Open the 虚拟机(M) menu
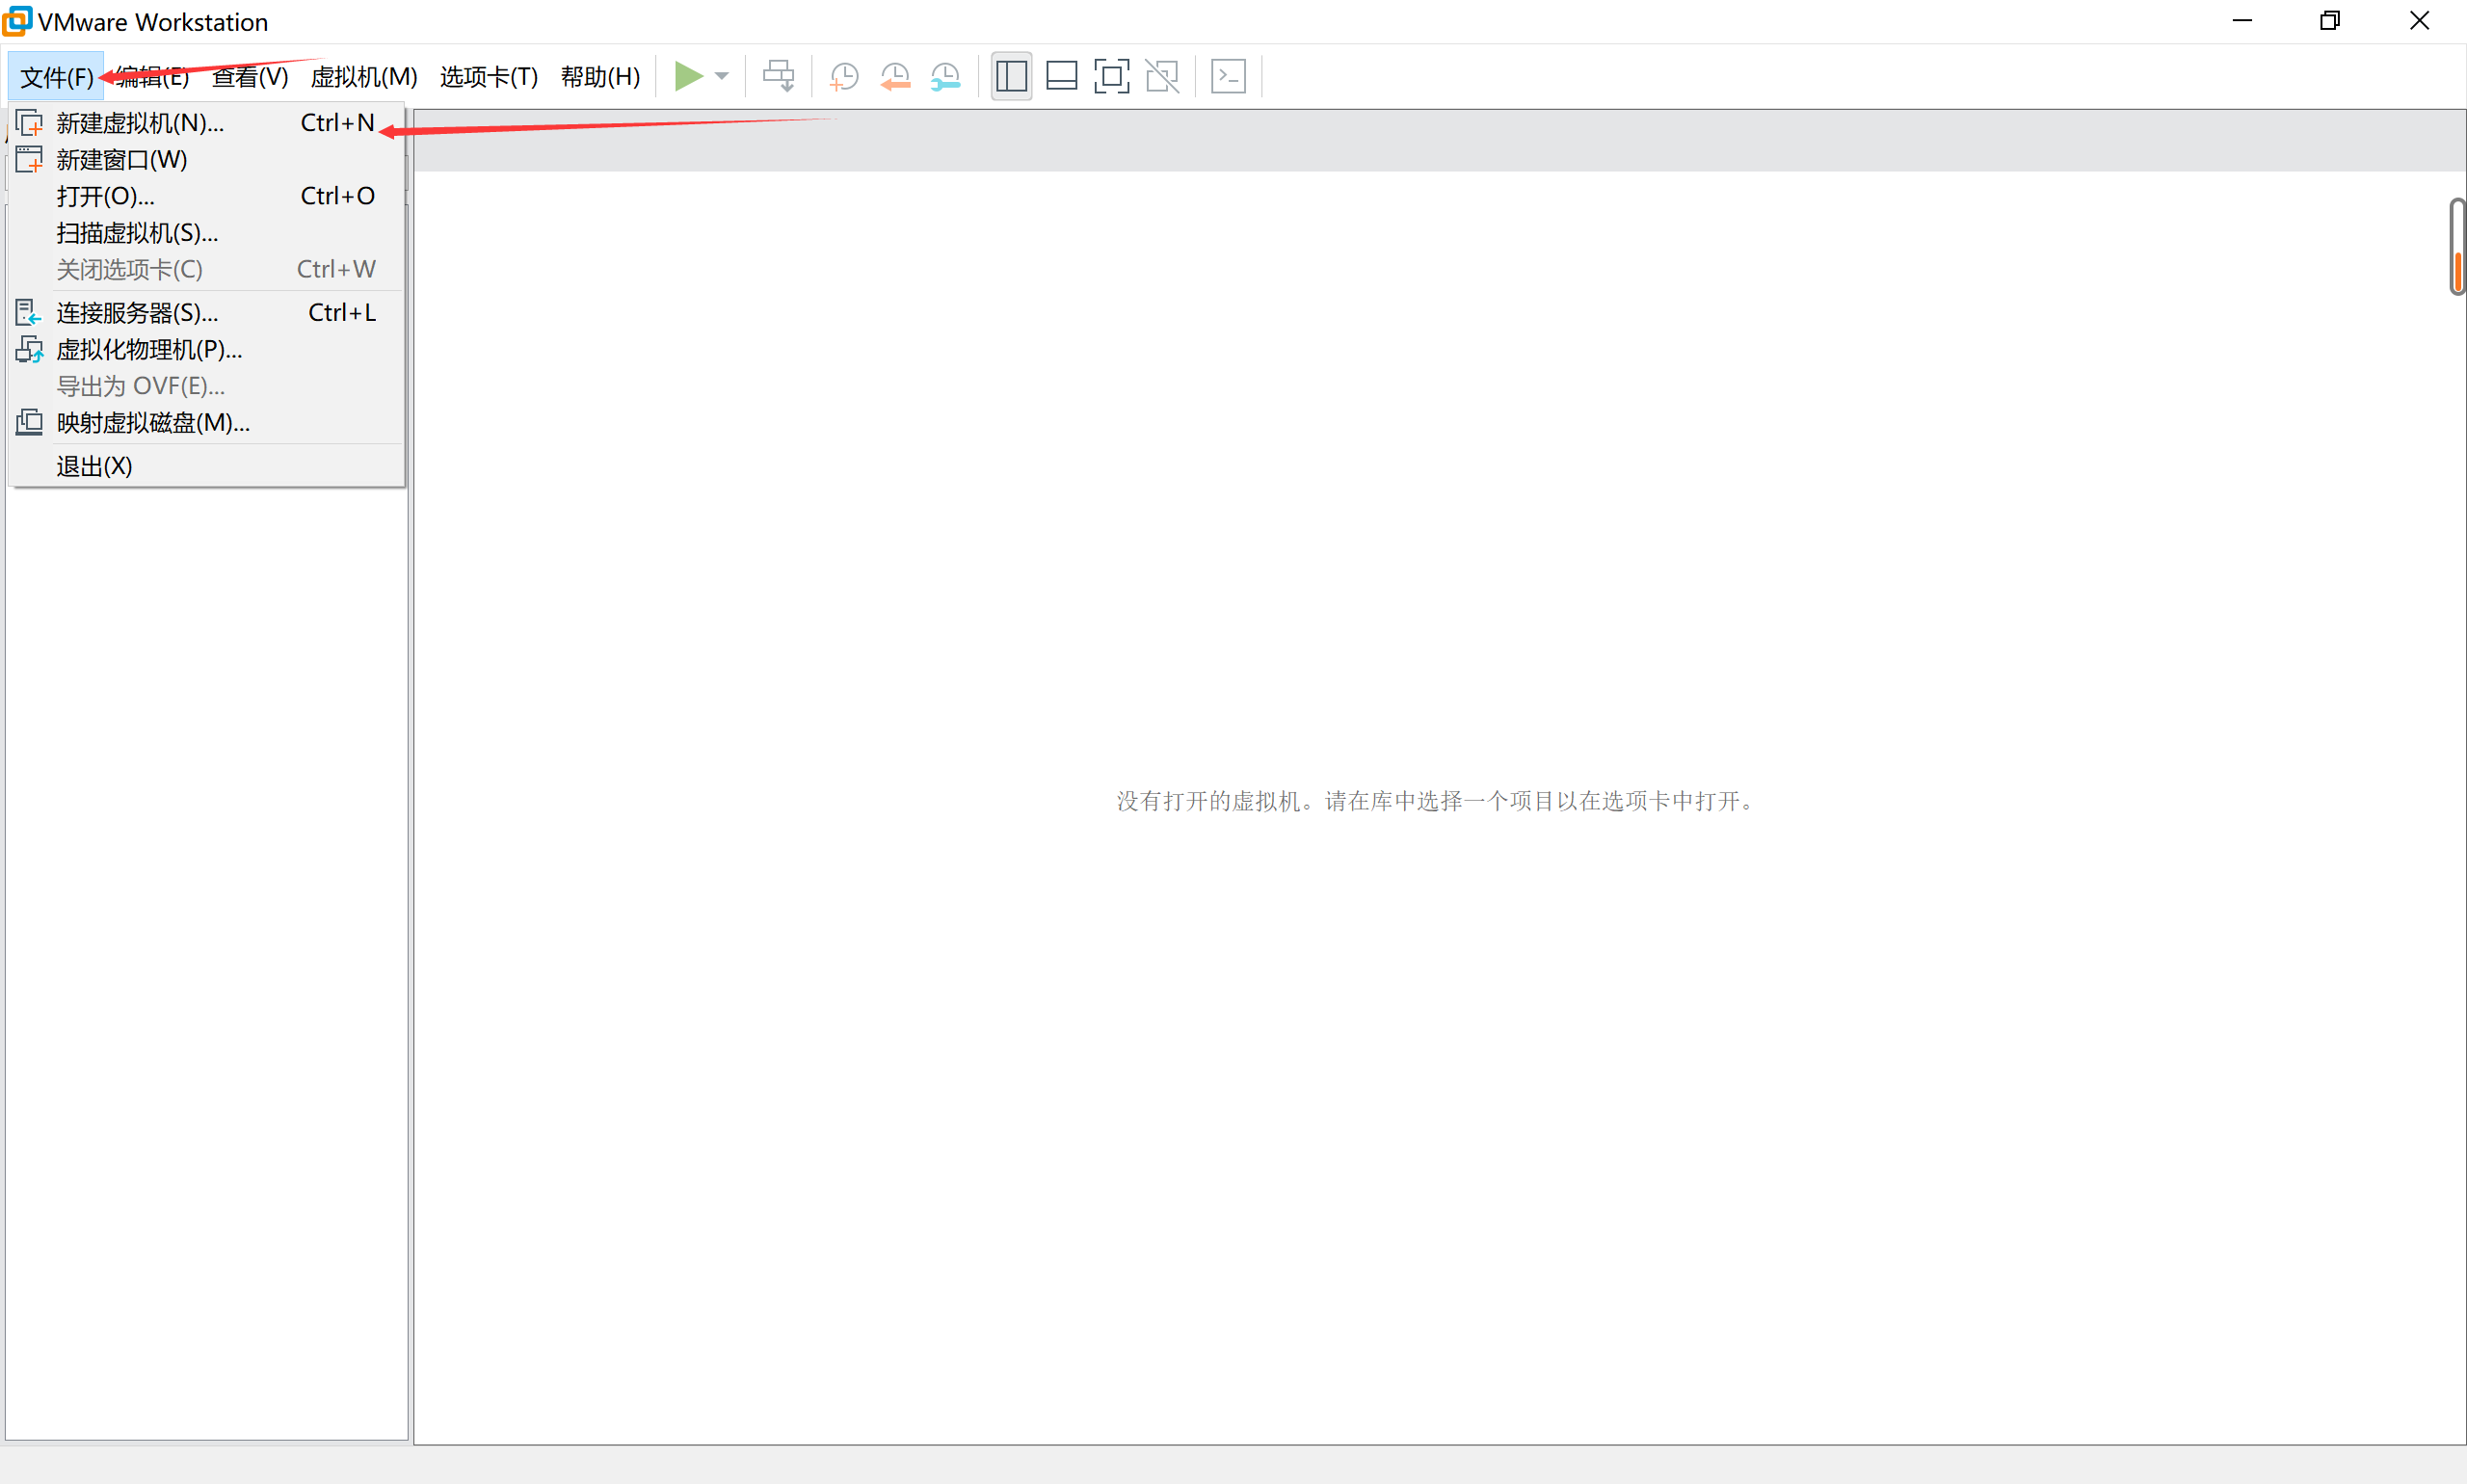 pyautogui.click(x=364, y=77)
